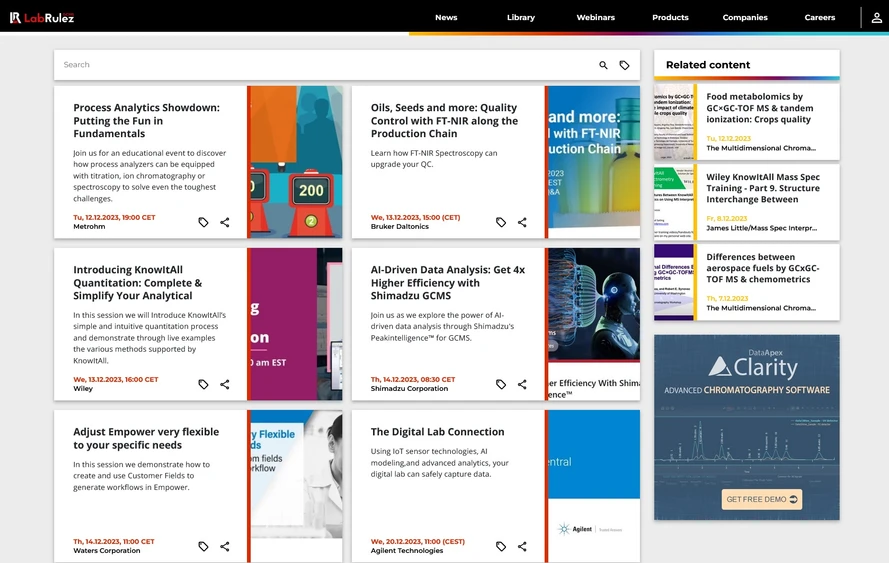Click tag icon on Process Analytics Showdown card
Viewport: 889px width, 563px height.
click(203, 222)
